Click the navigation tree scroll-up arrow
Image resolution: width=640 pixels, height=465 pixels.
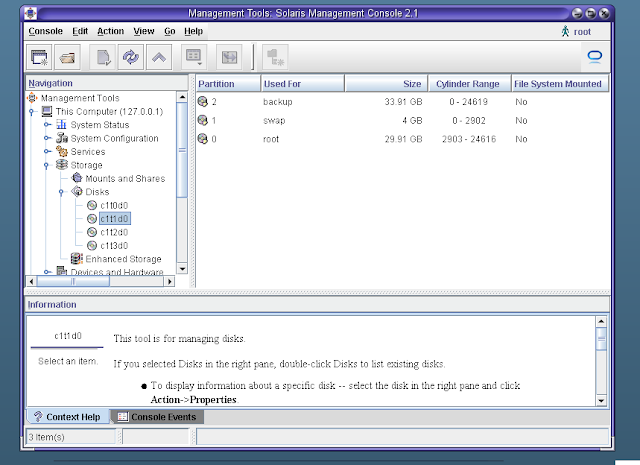182,97
